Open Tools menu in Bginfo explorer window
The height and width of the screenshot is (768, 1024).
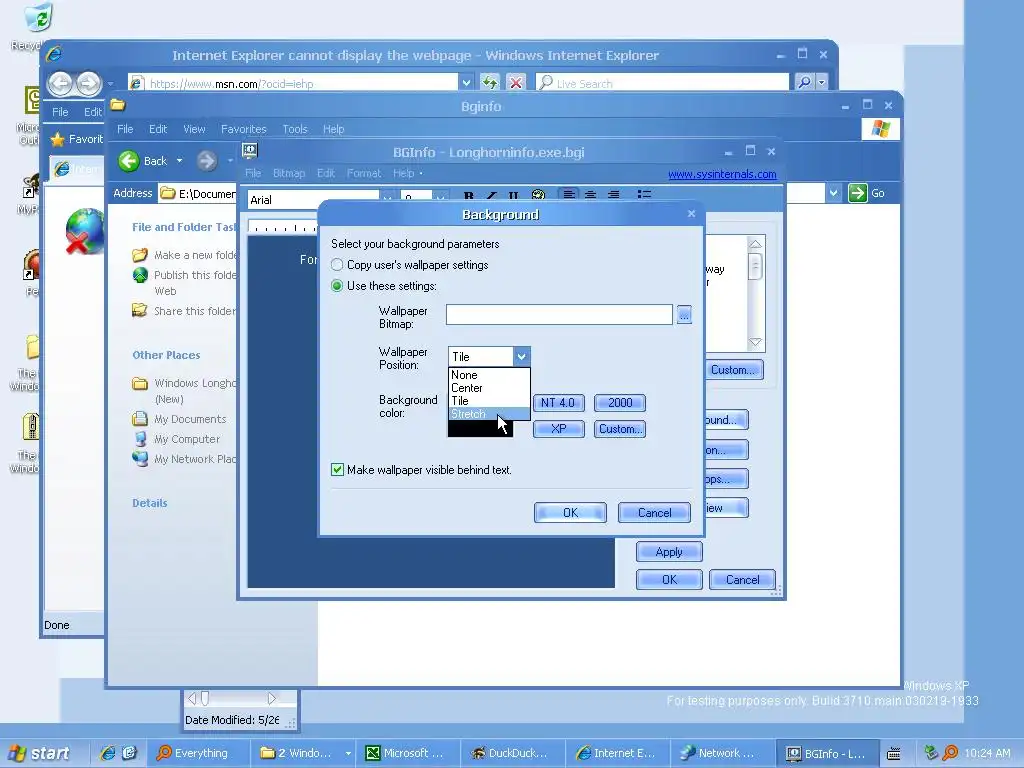(295, 129)
